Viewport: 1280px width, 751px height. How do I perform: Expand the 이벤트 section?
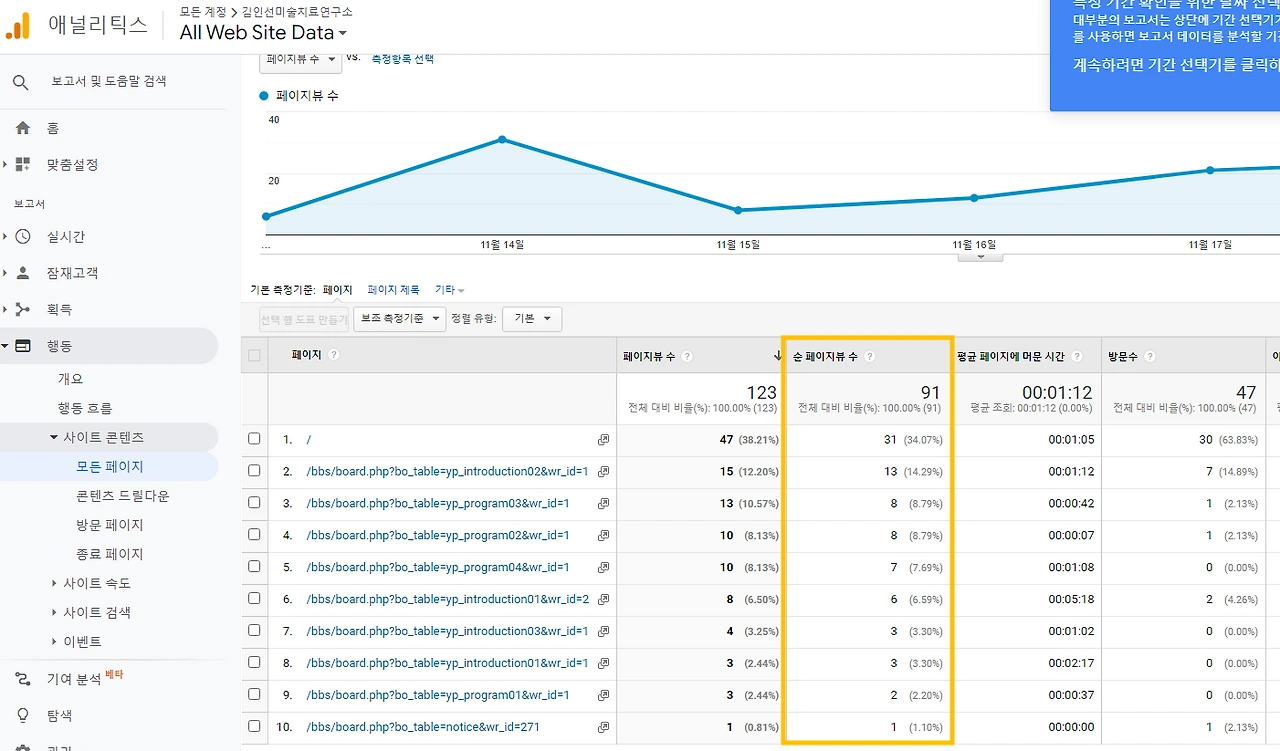click(x=54, y=641)
